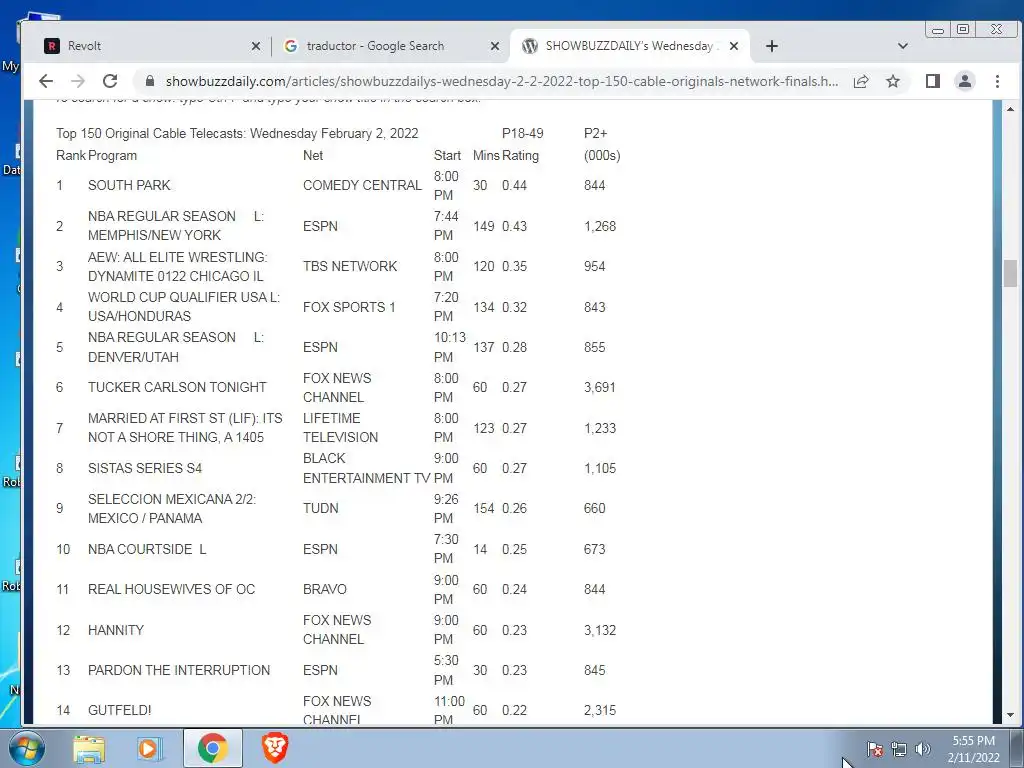
Task: Click the network tray icon
Action: 899,749
